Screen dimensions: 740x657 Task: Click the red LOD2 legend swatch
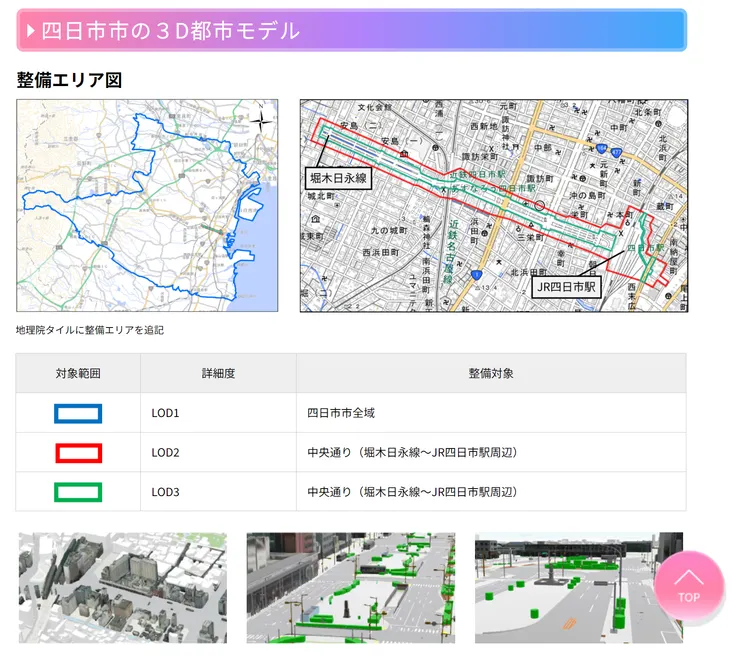(78, 453)
